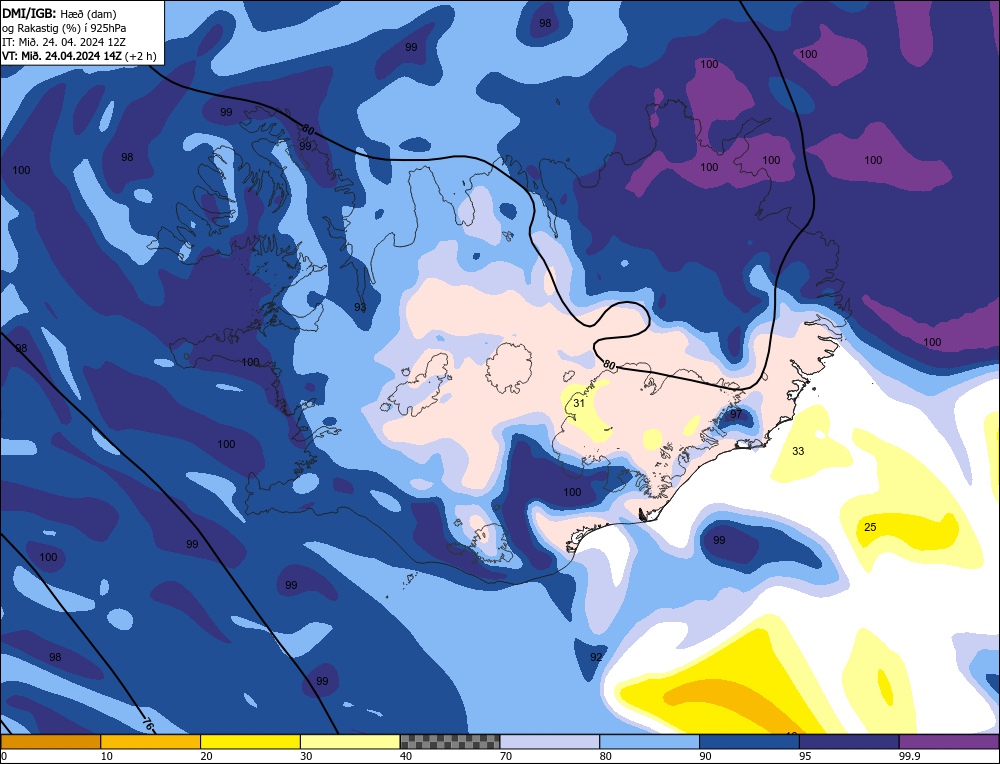Click the '70' legend tick label
Image resolution: width=1000 pixels, height=764 pixels.
point(506,756)
